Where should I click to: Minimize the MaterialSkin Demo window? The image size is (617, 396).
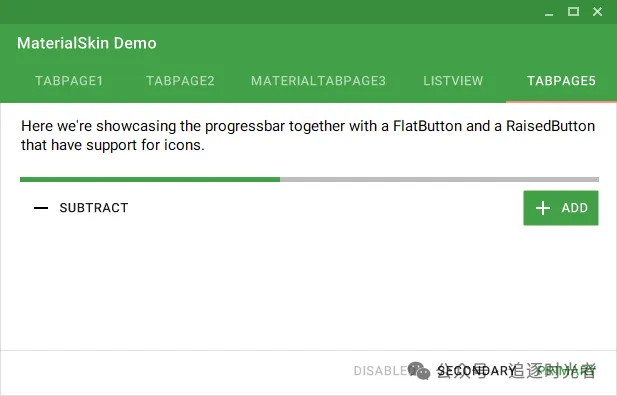point(549,12)
